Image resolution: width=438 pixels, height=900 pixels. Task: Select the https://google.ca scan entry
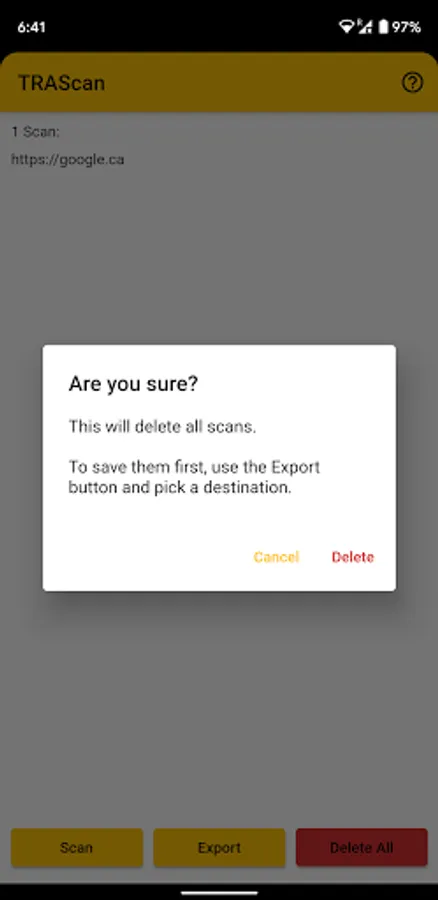(68, 160)
